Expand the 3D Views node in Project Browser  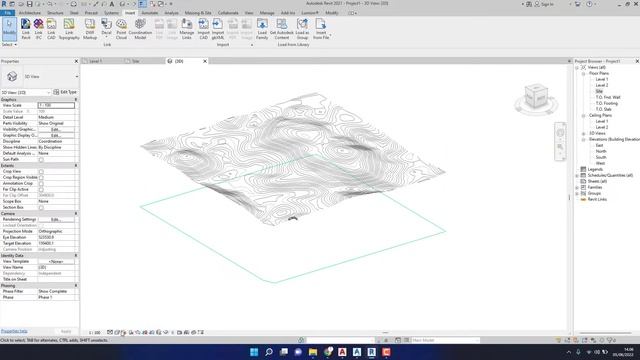pyautogui.click(x=583, y=133)
